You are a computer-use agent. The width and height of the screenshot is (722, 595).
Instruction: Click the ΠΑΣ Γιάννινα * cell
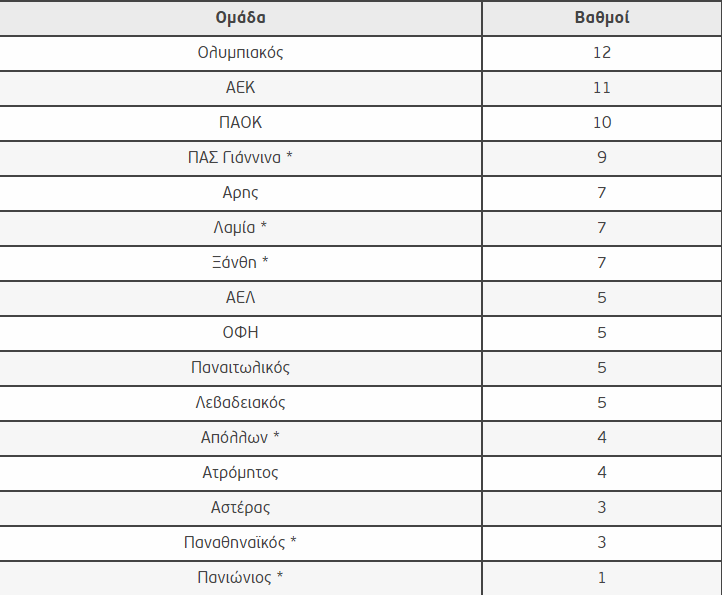pos(240,157)
